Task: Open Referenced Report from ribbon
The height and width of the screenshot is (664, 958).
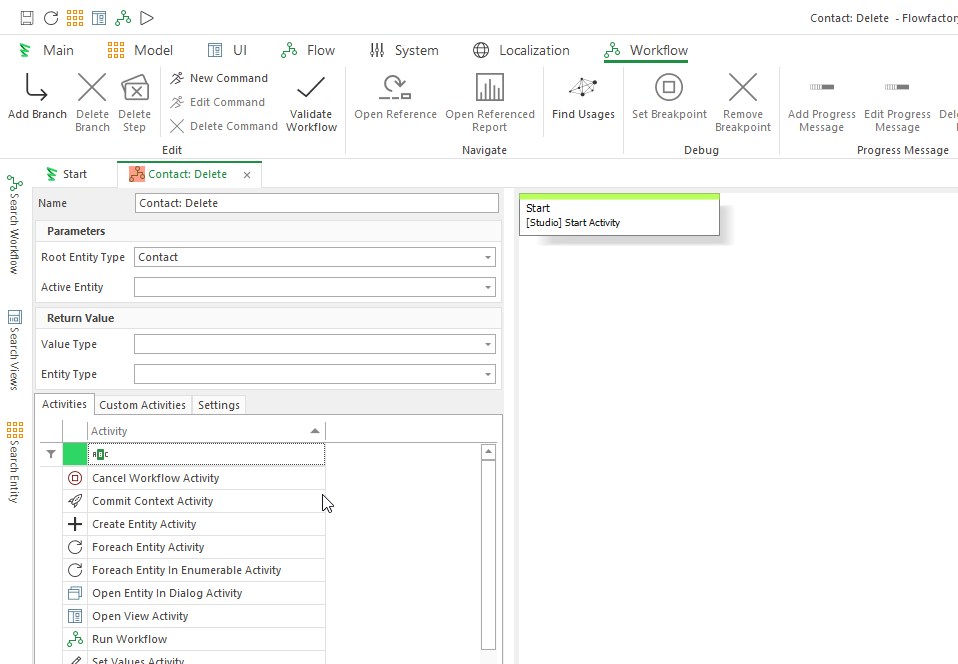Action: (x=489, y=102)
